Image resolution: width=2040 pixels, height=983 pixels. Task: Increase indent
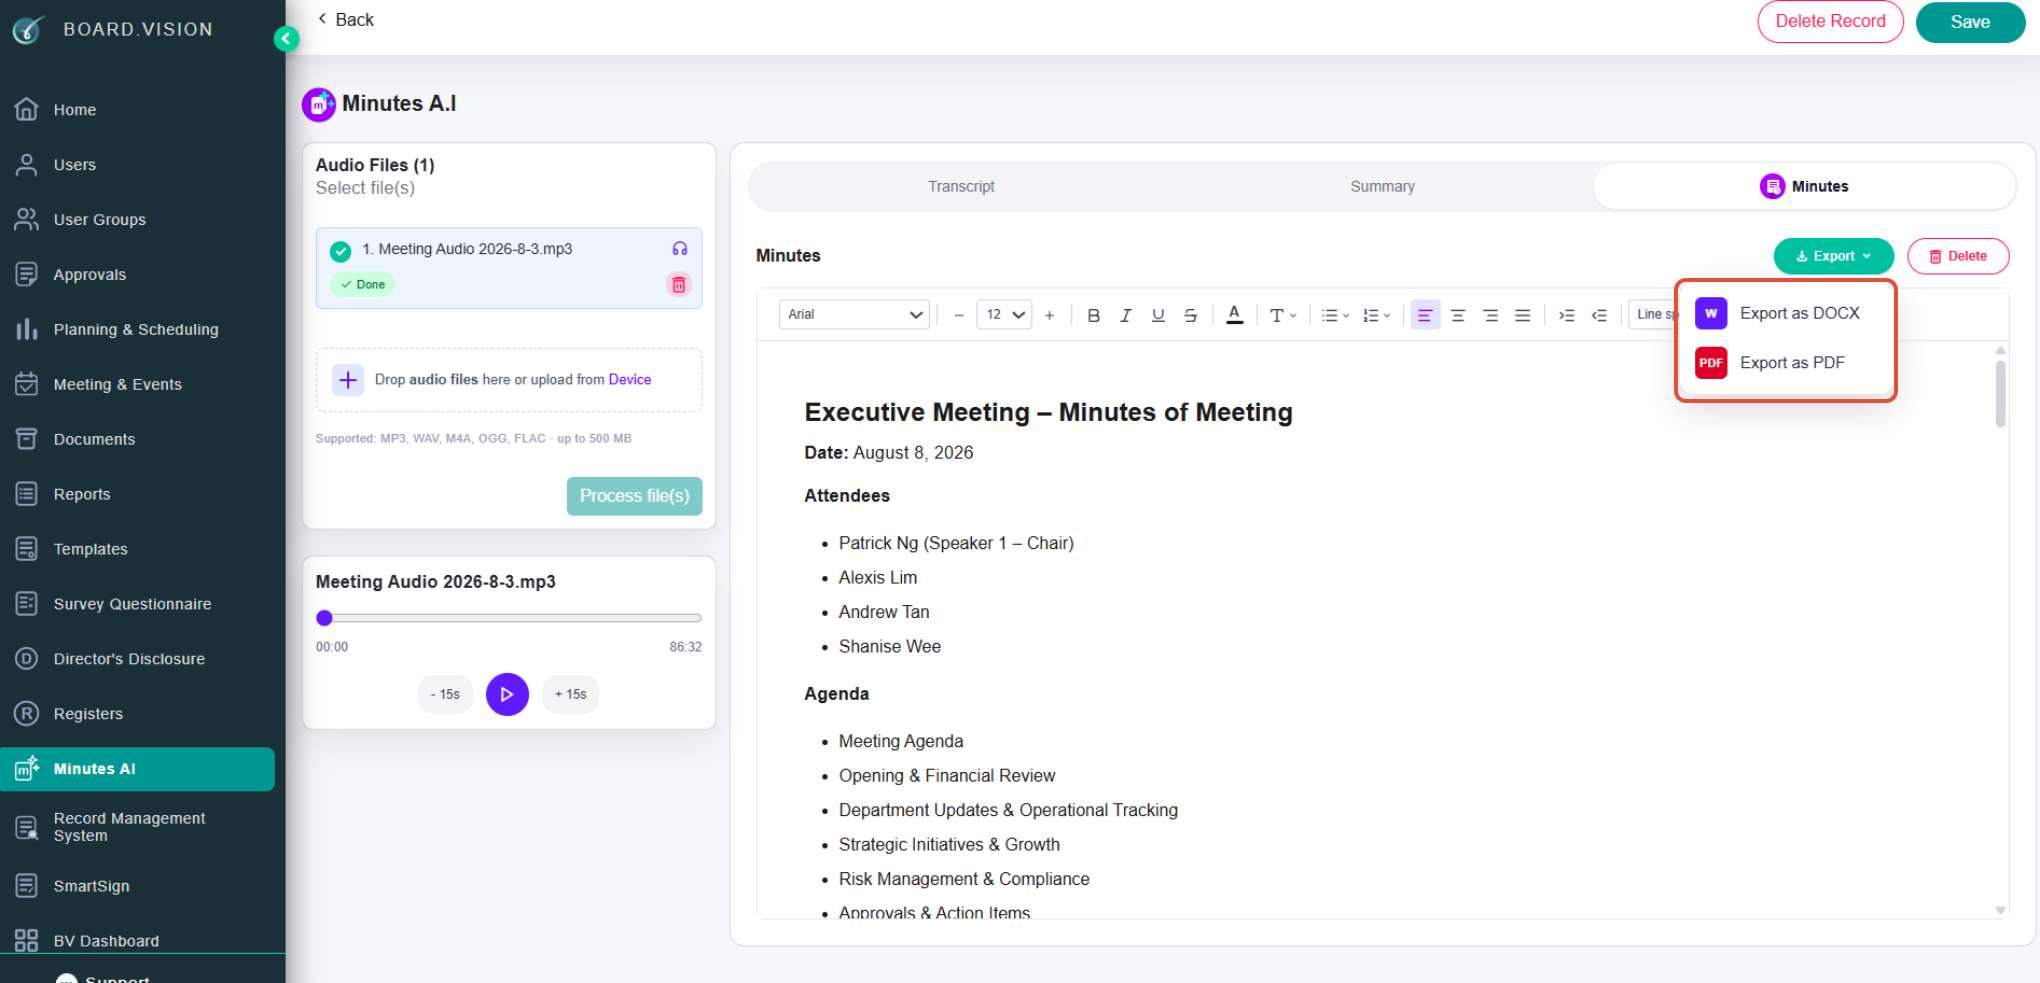1567,316
